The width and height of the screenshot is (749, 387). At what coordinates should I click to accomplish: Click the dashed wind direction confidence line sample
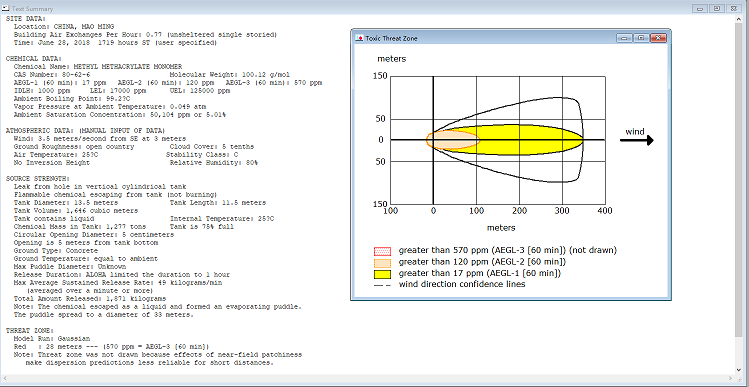pos(382,285)
